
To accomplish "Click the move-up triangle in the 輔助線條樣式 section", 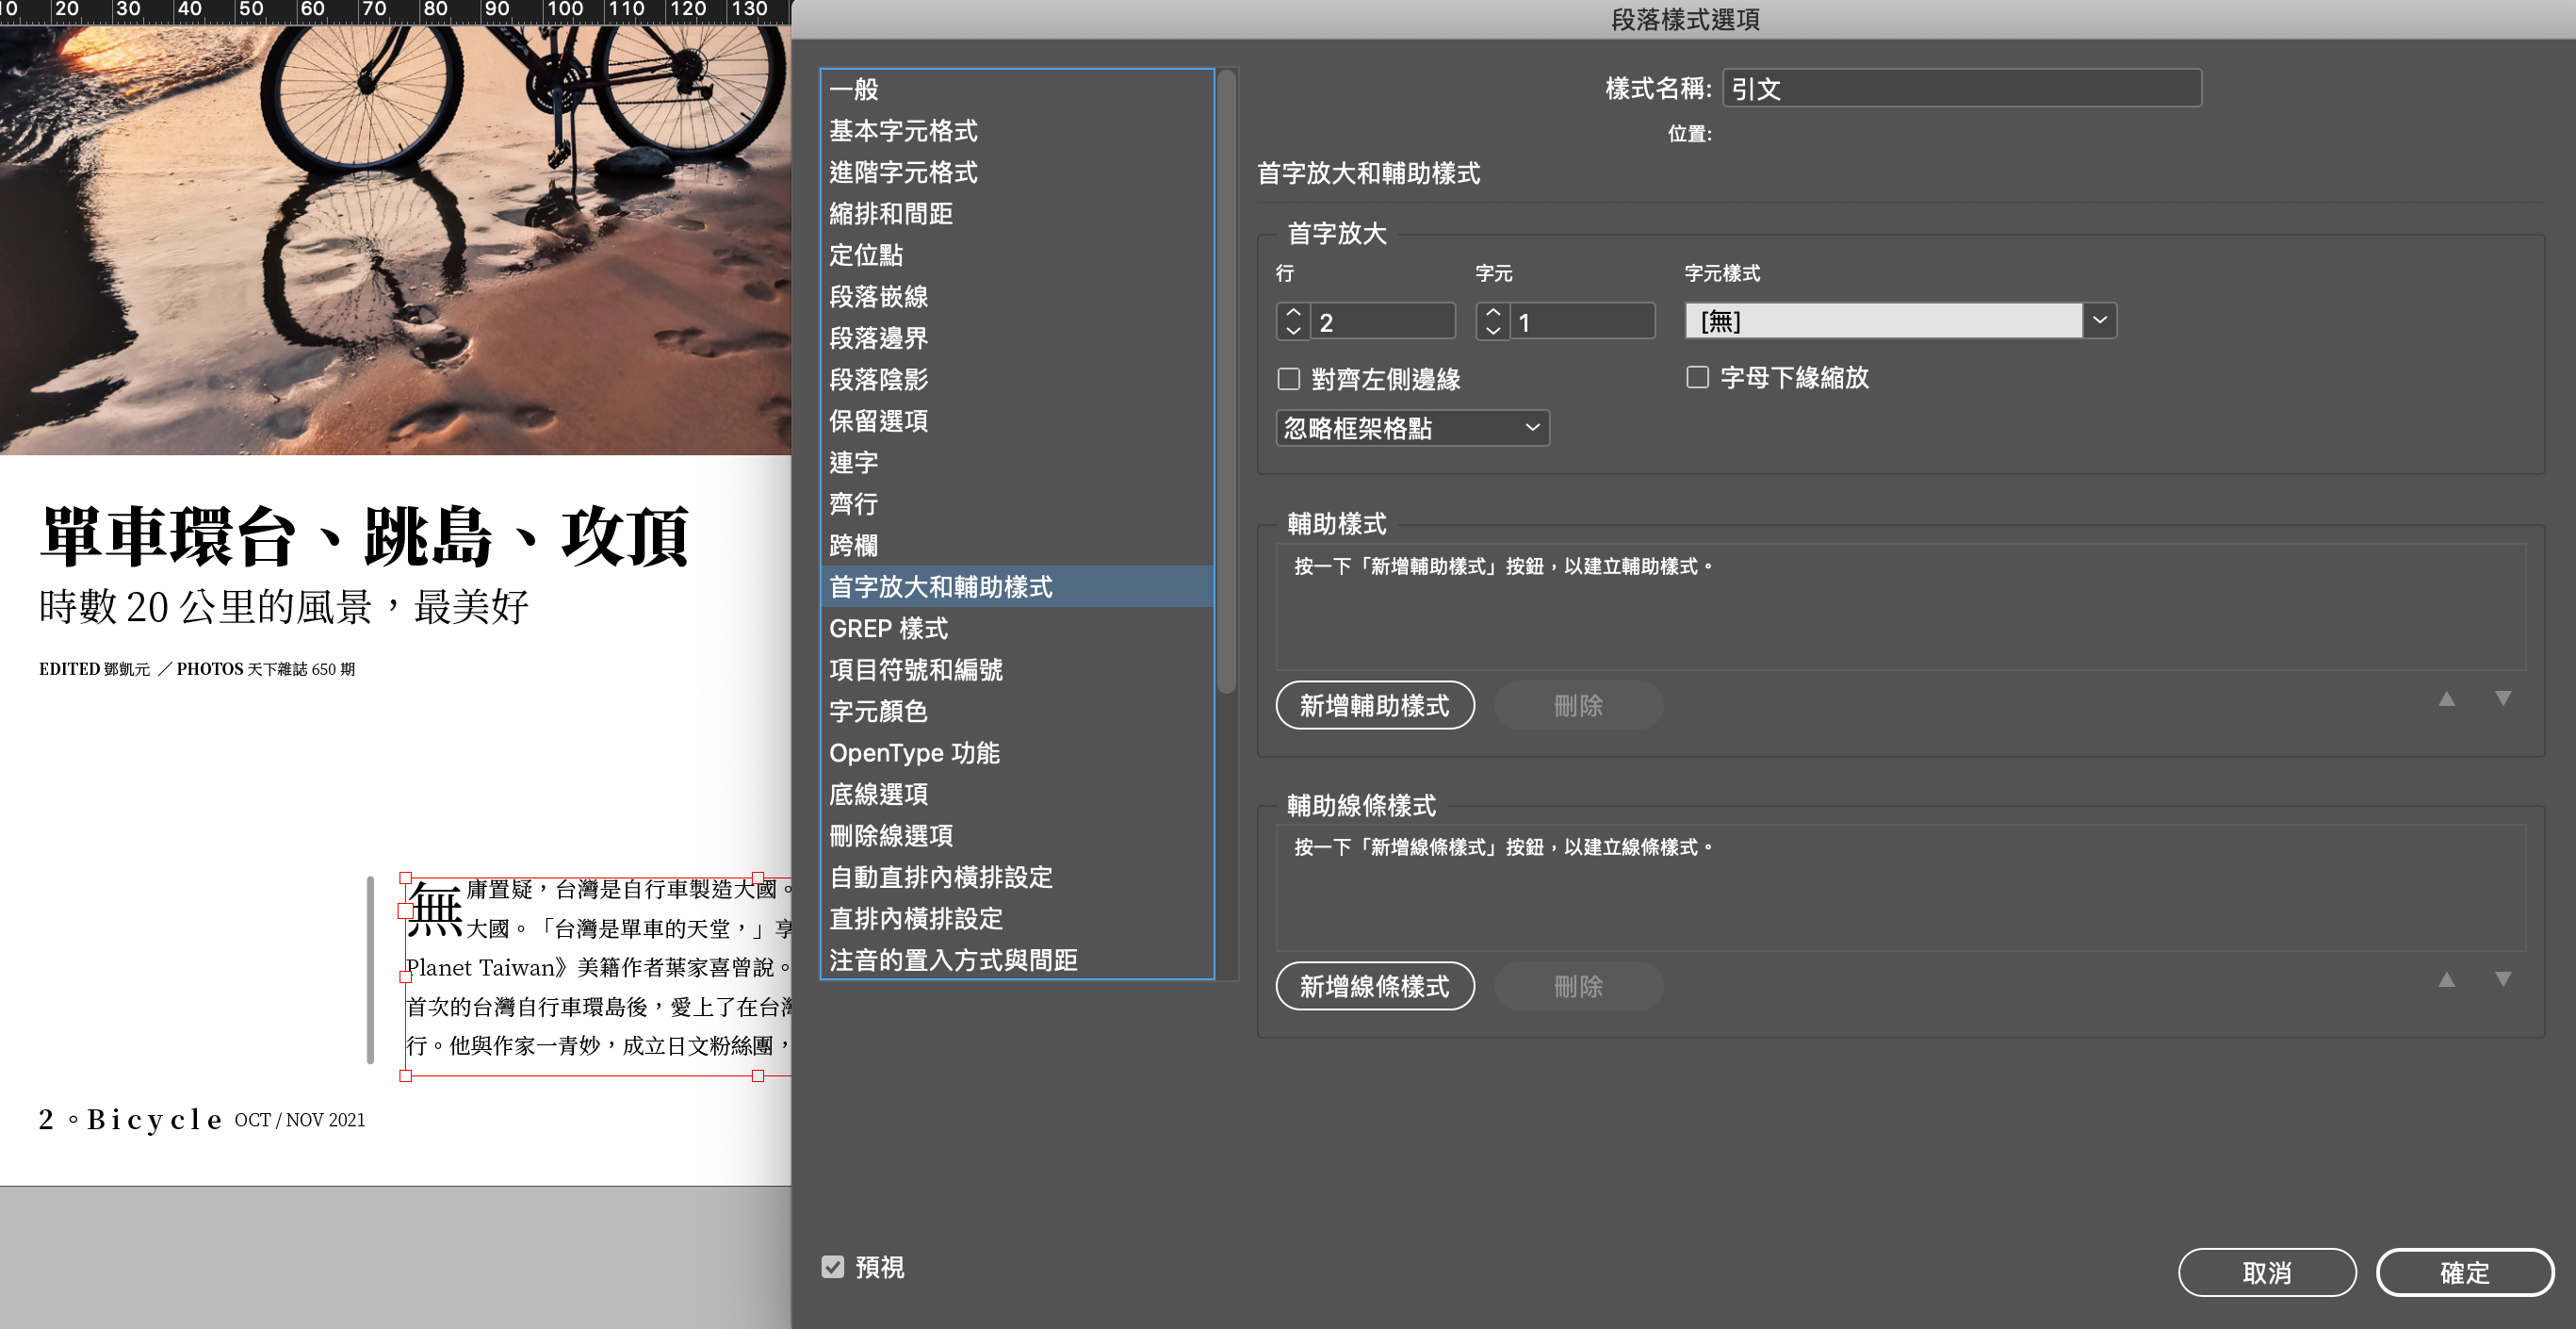I will pos(2446,980).
